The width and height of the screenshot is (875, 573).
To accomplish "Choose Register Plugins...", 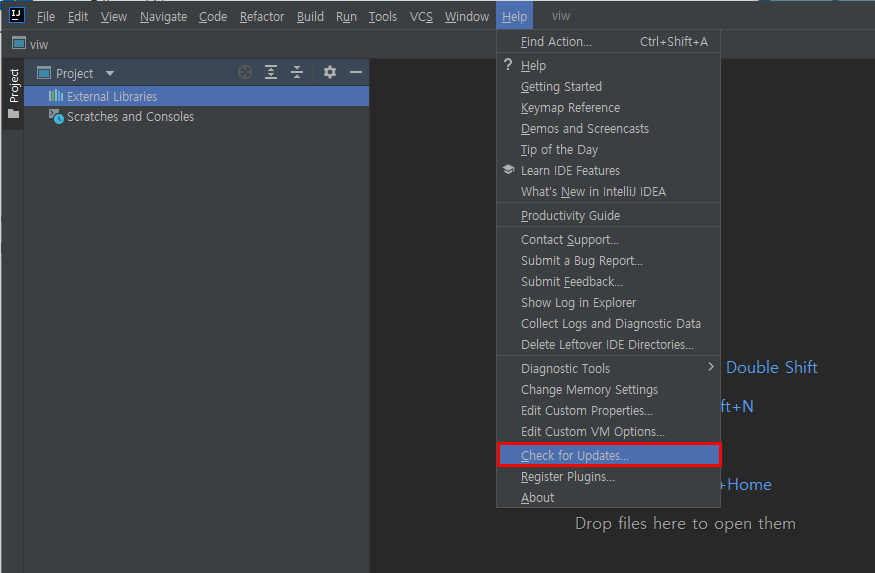I will (x=608, y=476).
